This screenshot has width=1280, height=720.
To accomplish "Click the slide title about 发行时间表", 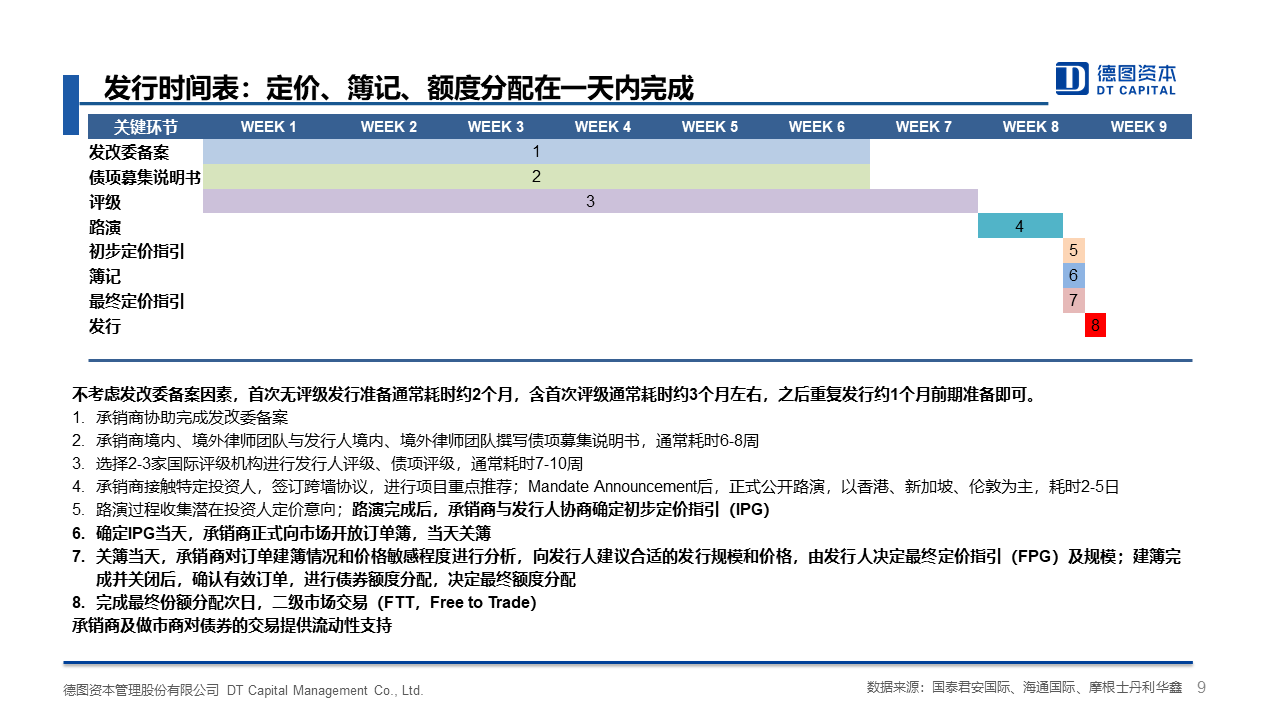I will tap(398, 88).
